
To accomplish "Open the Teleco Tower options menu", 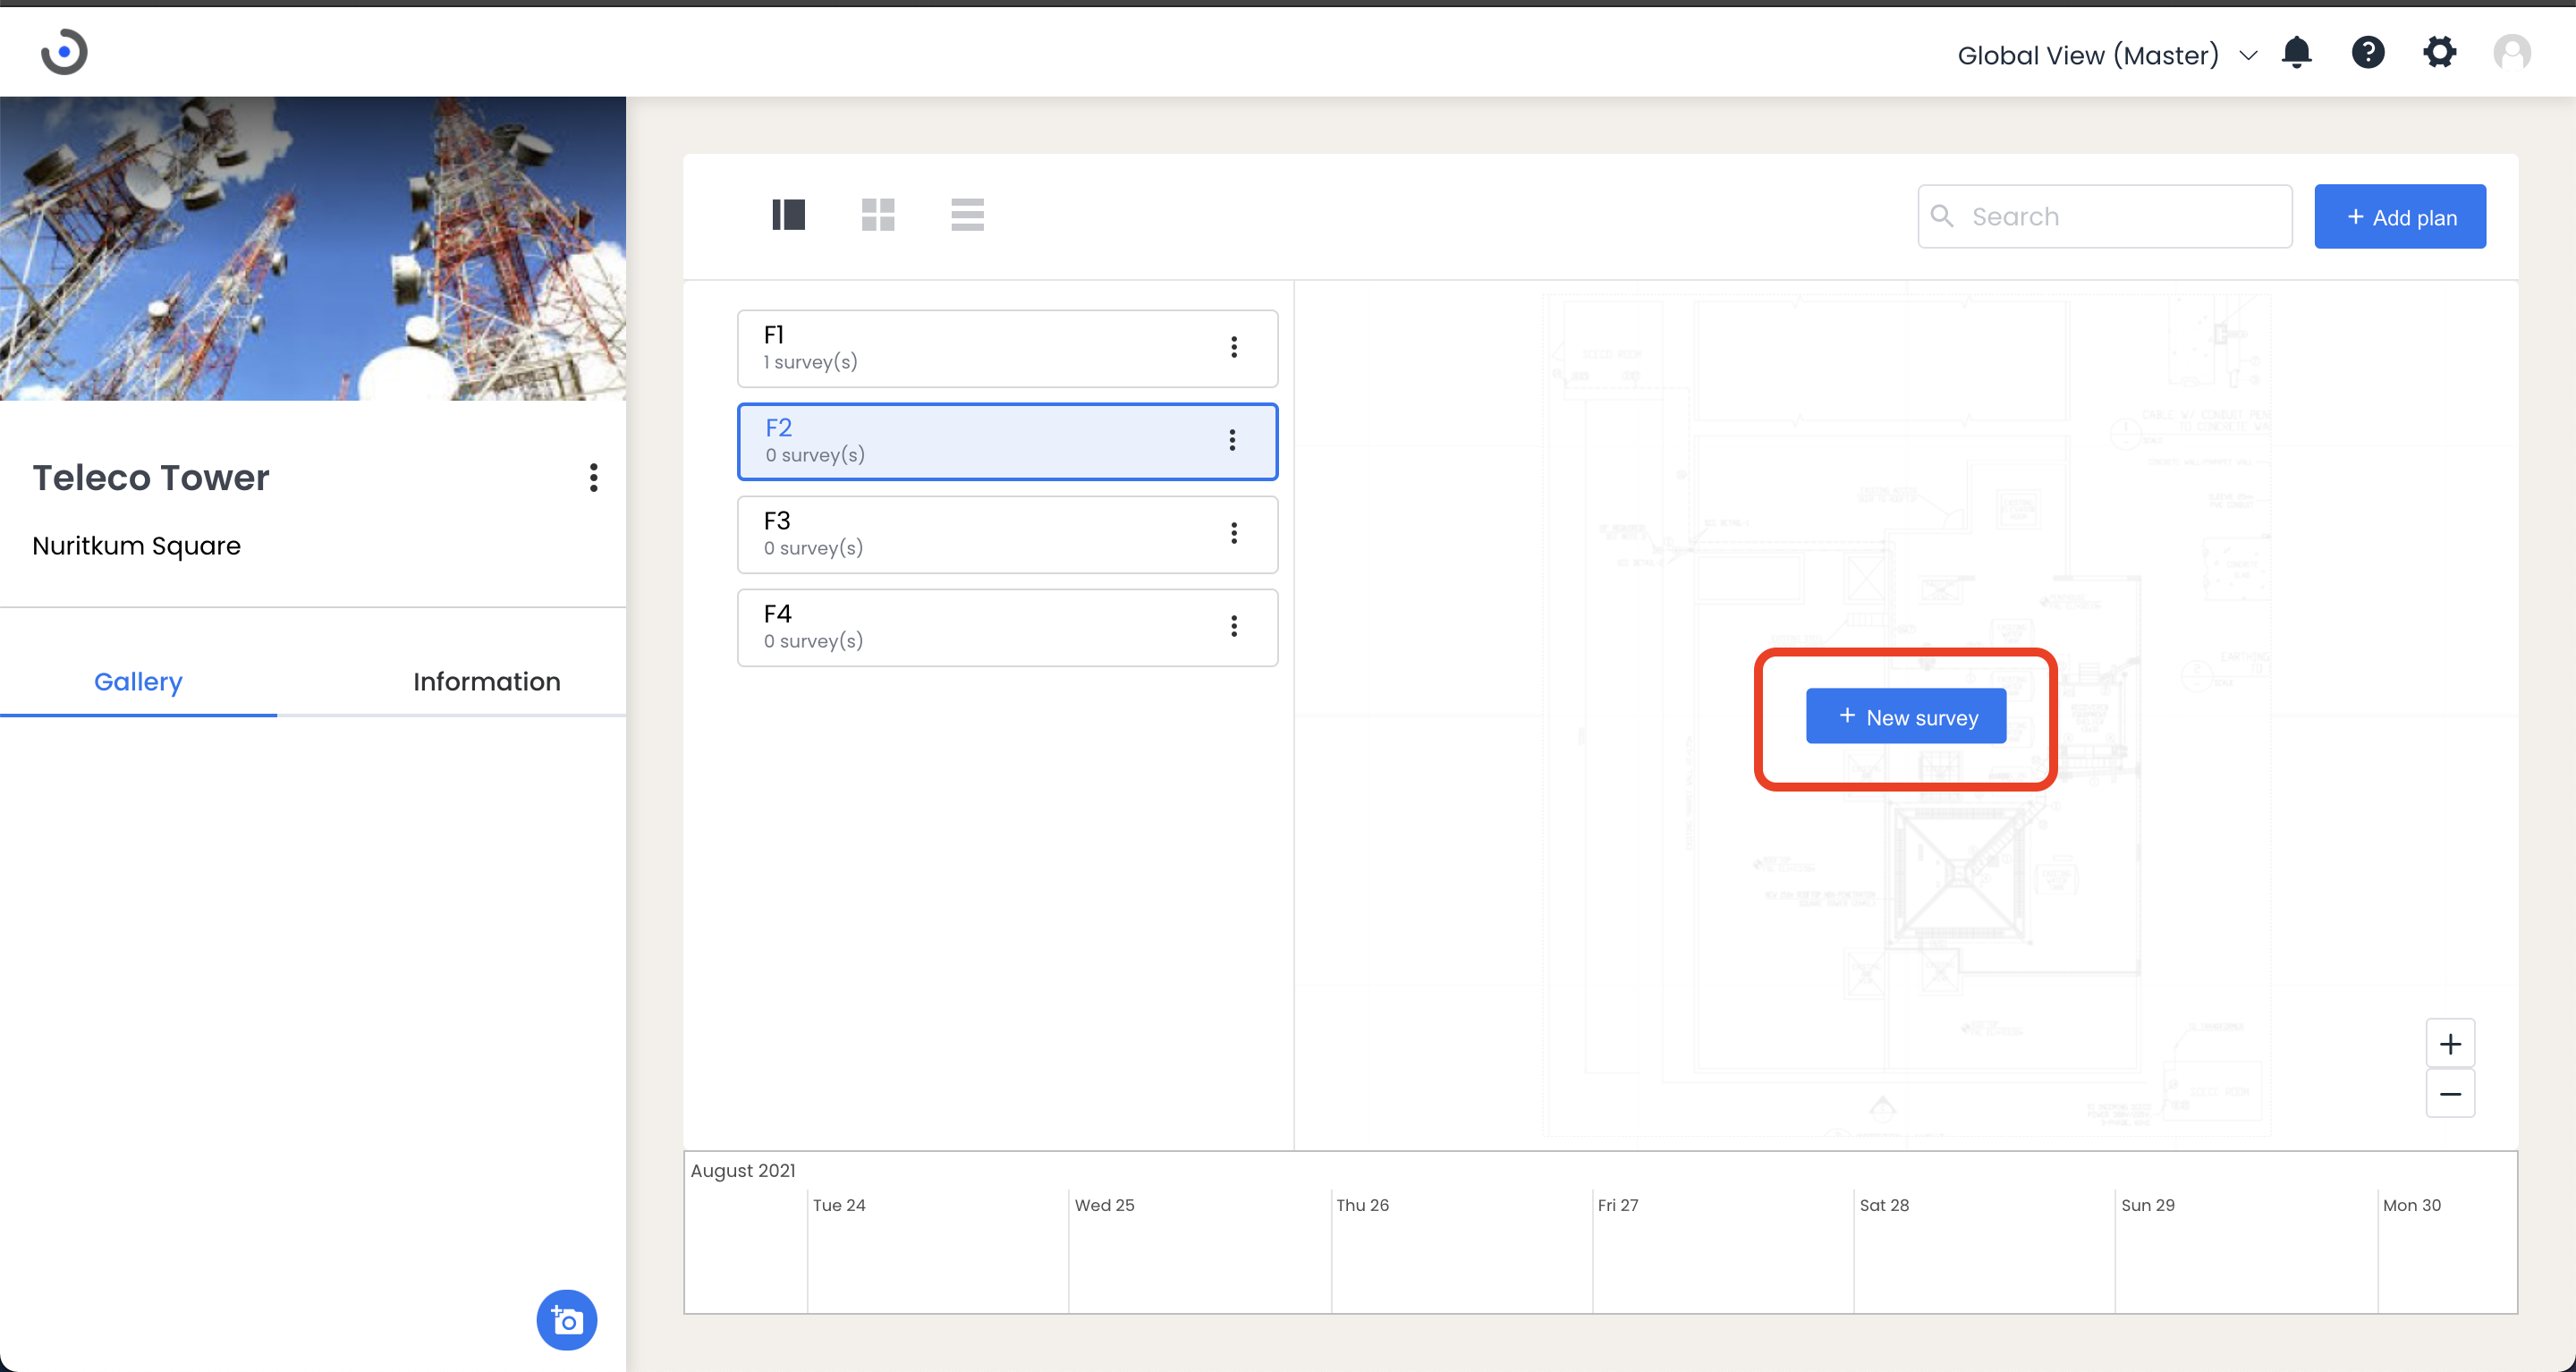I will click(594, 477).
